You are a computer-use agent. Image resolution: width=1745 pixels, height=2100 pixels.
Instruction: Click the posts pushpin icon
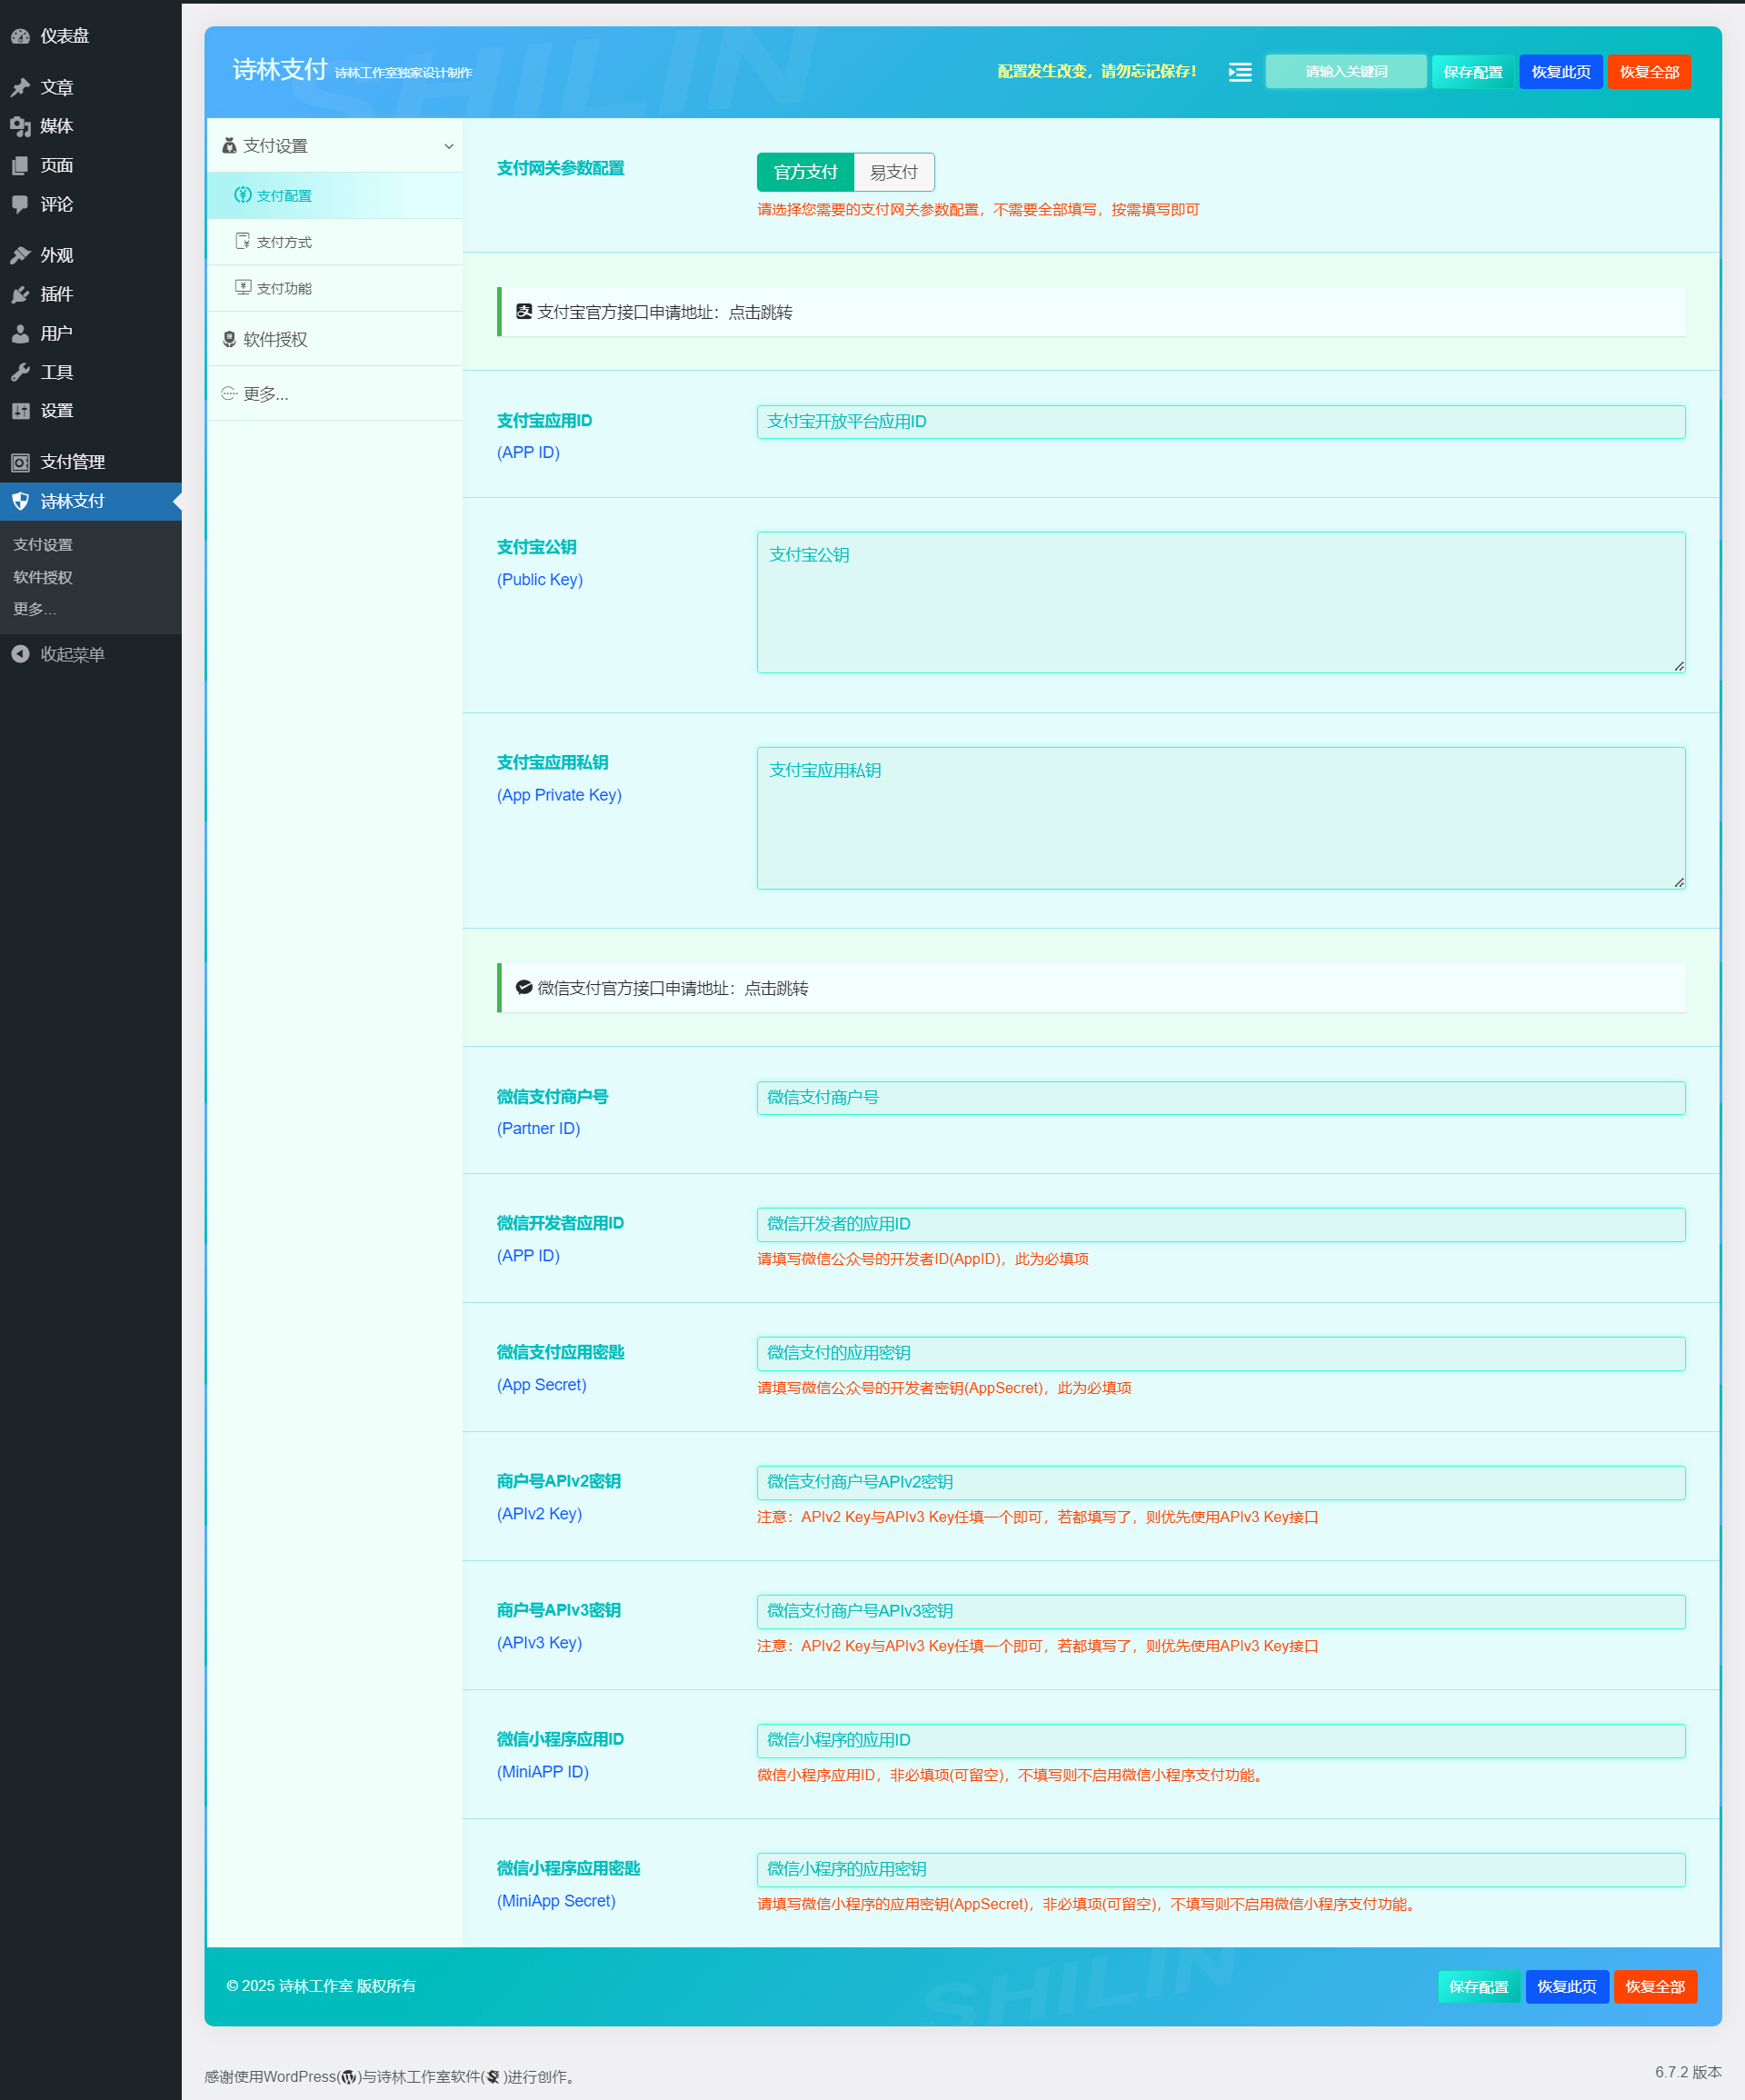click(20, 87)
